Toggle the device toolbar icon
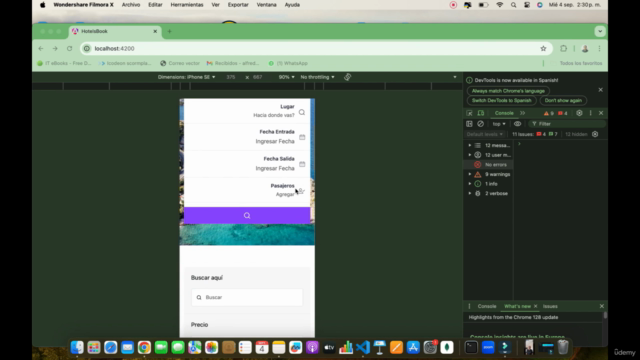The image size is (640, 360). tap(481, 113)
